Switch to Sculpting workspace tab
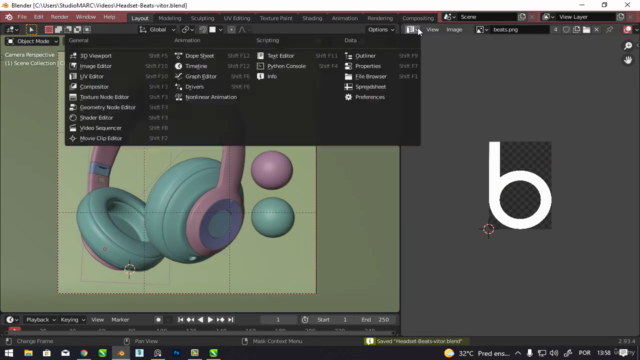This screenshot has height=360, width=640. click(x=202, y=18)
